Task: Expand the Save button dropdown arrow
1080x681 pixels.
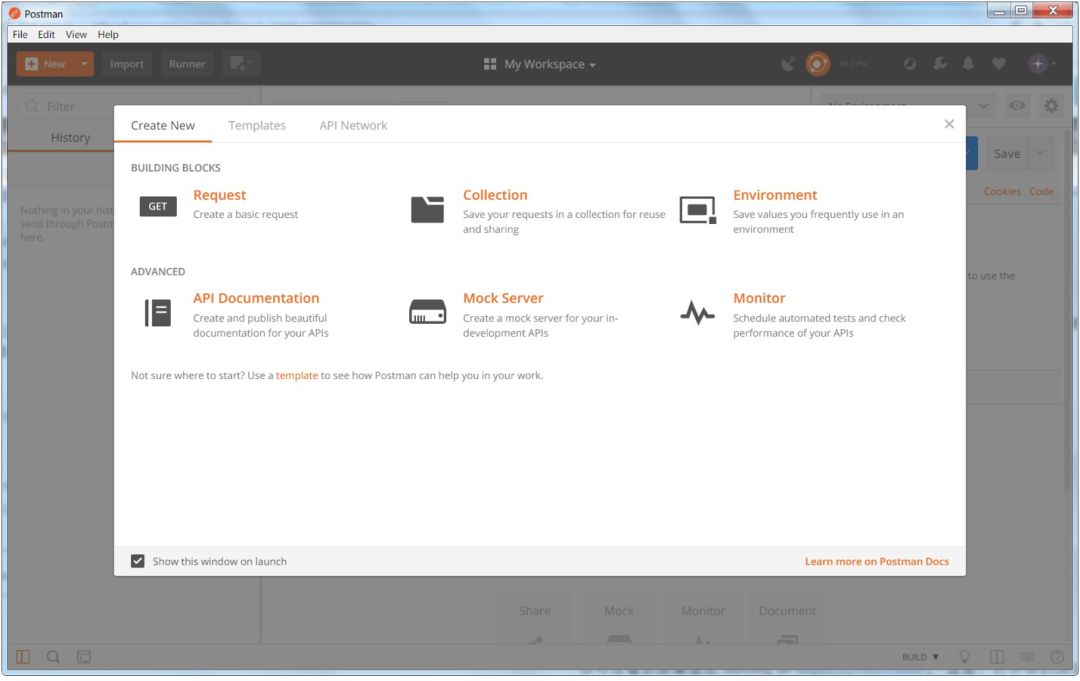Action: (x=1040, y=154)
